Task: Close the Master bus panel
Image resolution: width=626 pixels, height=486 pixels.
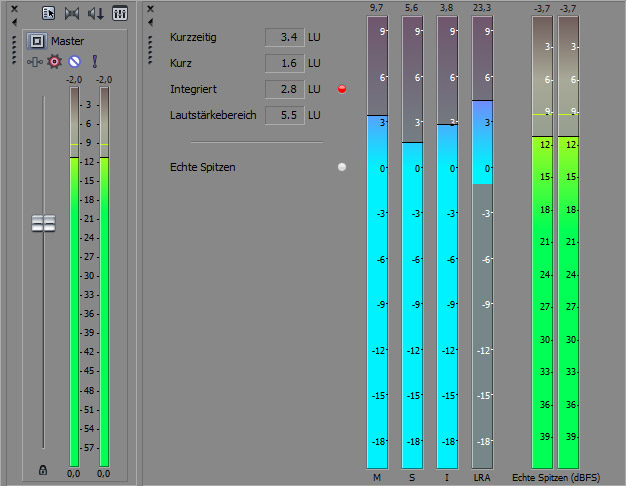Action: (14, 8)
